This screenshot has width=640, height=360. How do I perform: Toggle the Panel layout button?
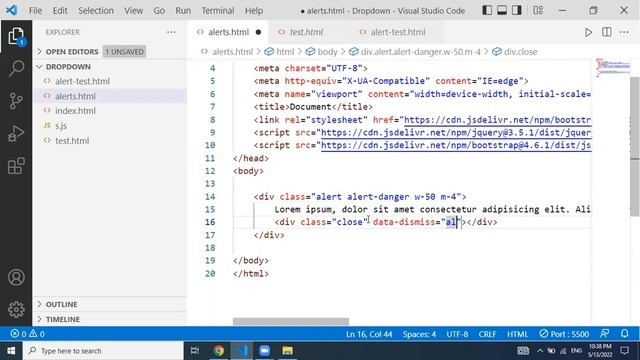(x=502, y=11)
